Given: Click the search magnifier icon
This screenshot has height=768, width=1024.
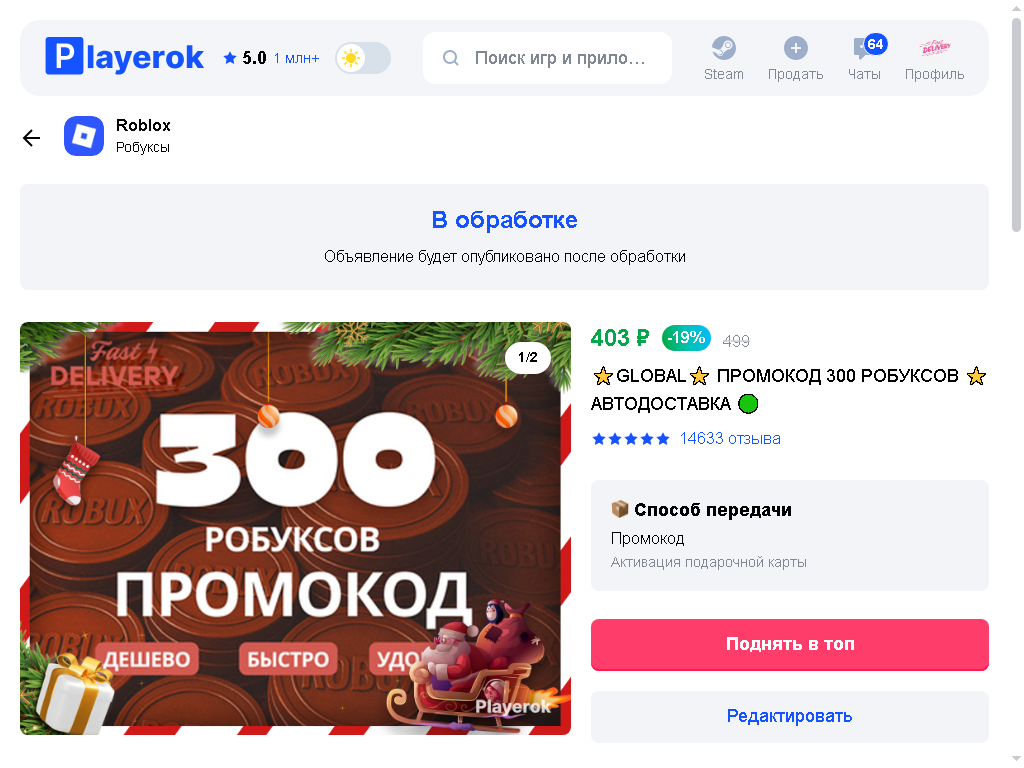Looking at the screenshot, I should point(451,58).
